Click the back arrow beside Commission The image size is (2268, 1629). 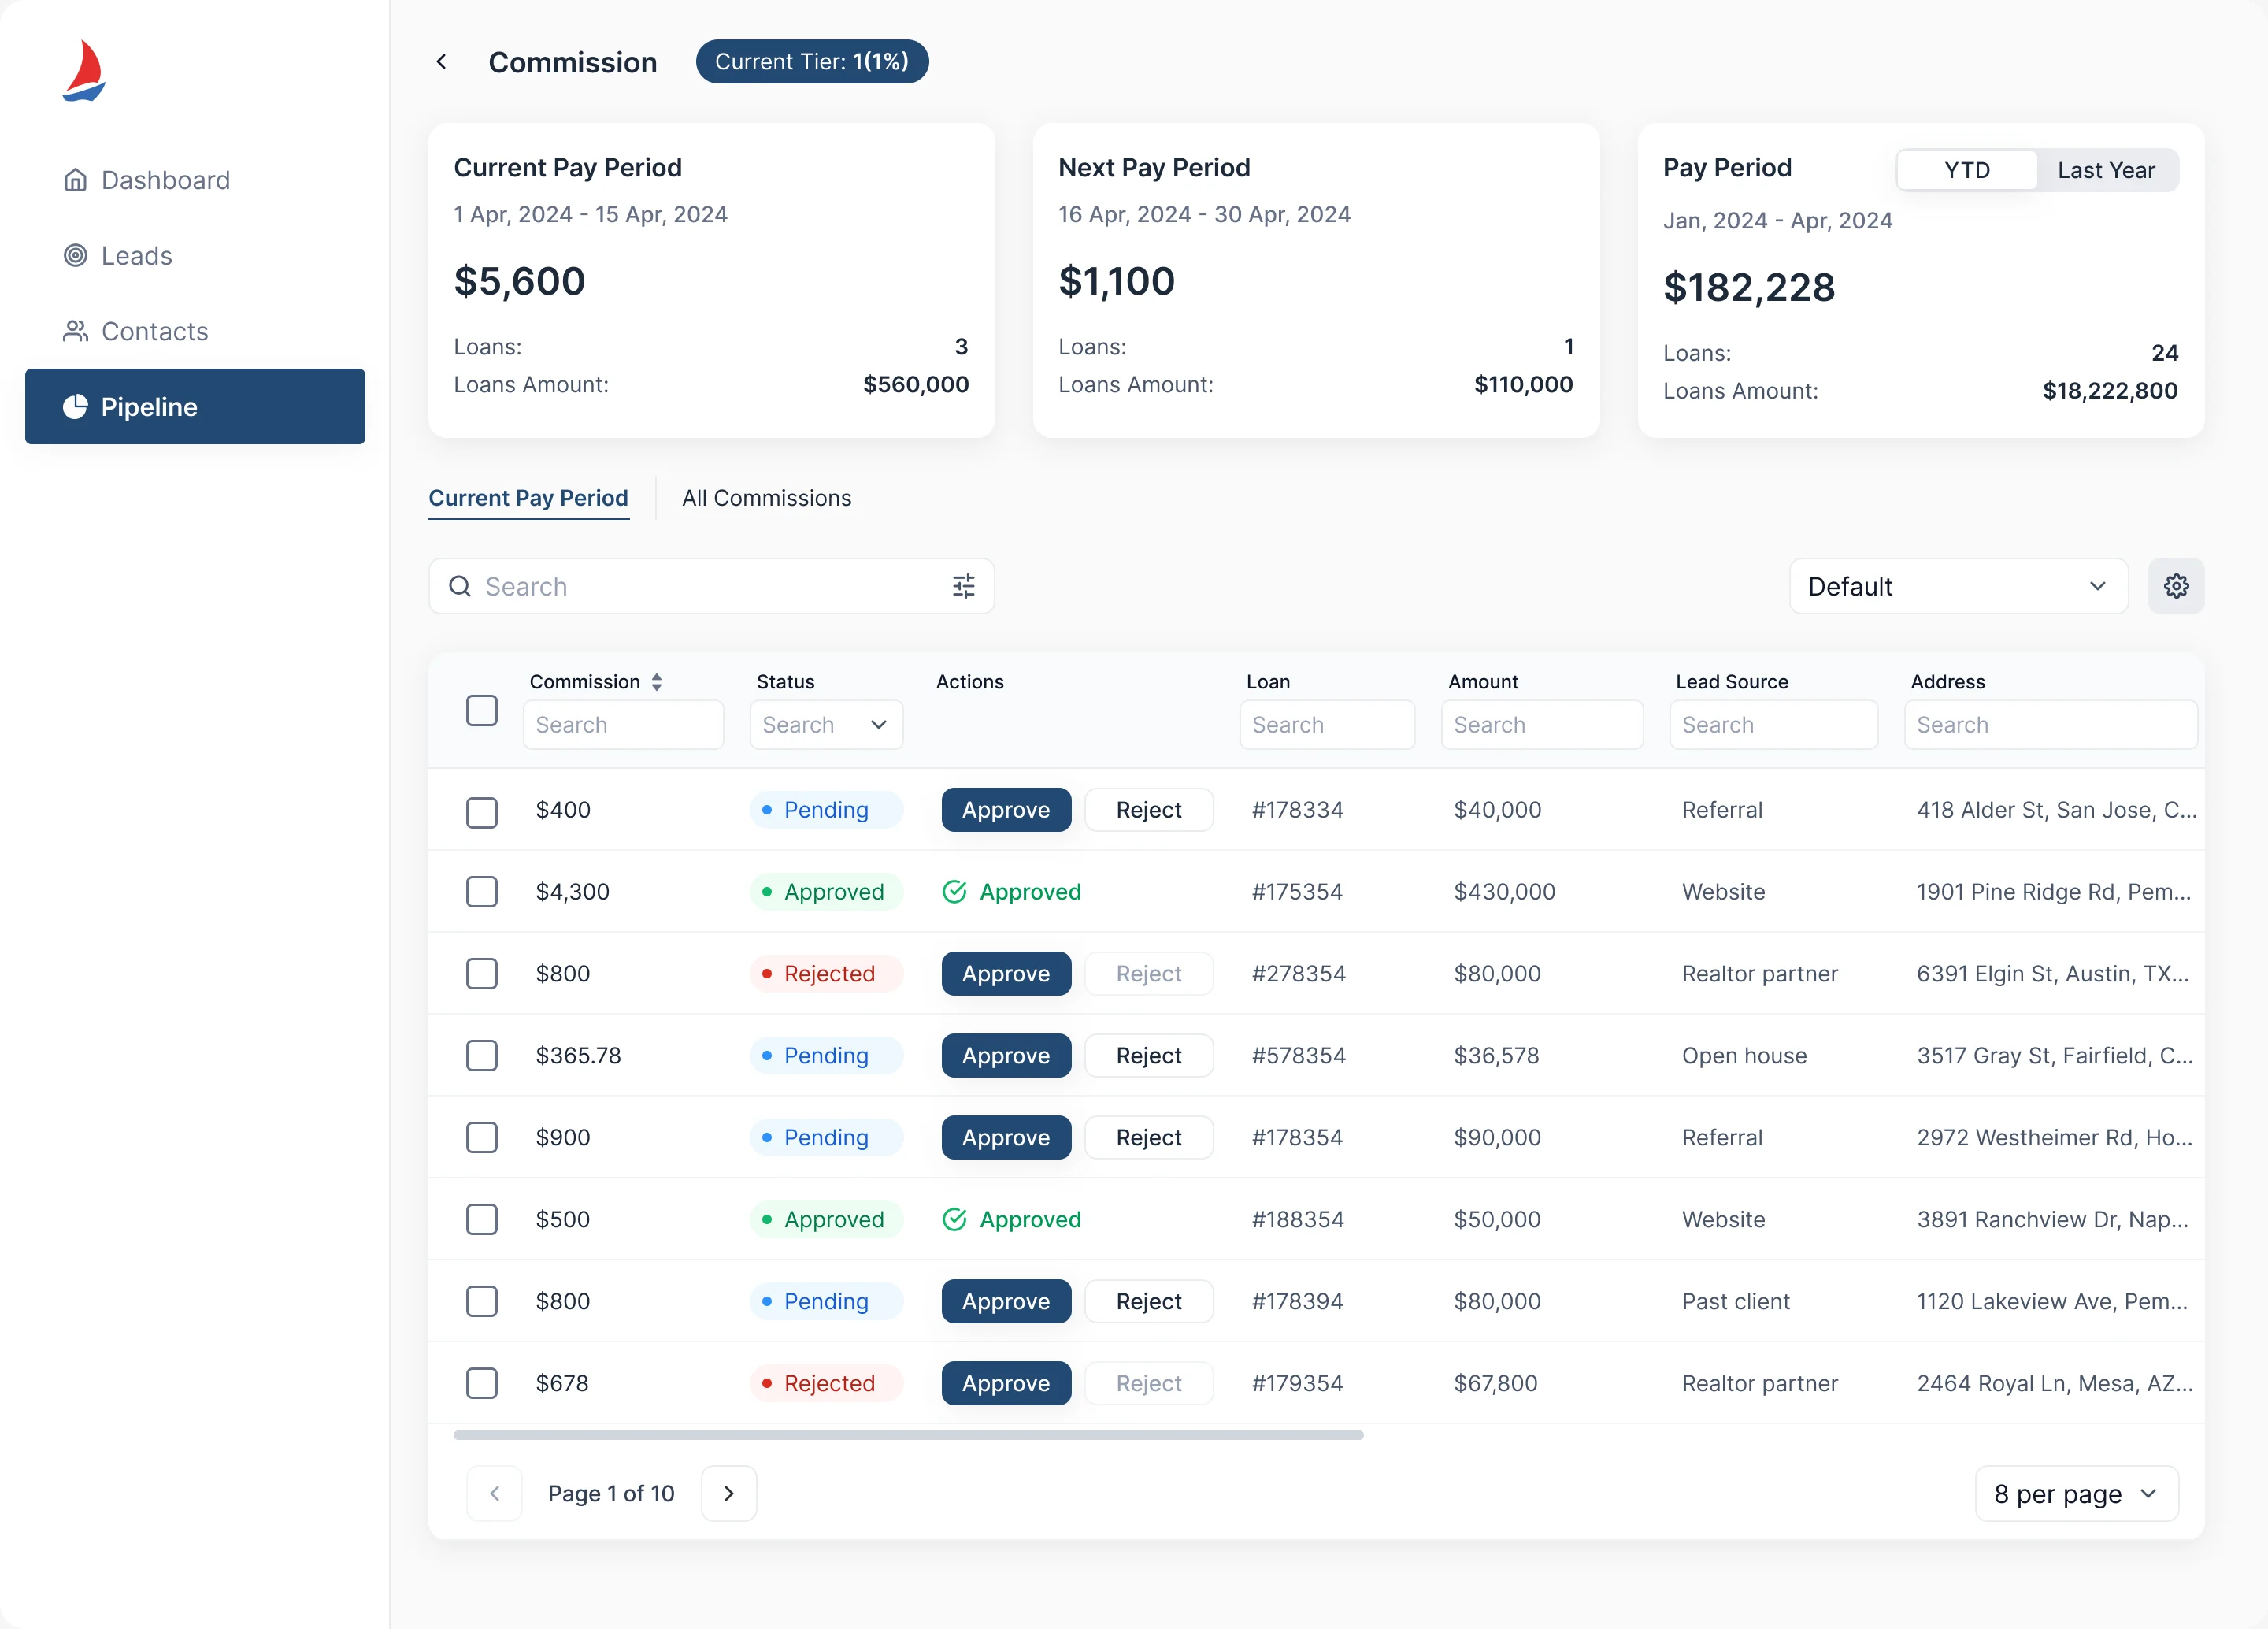click(441, 62)
